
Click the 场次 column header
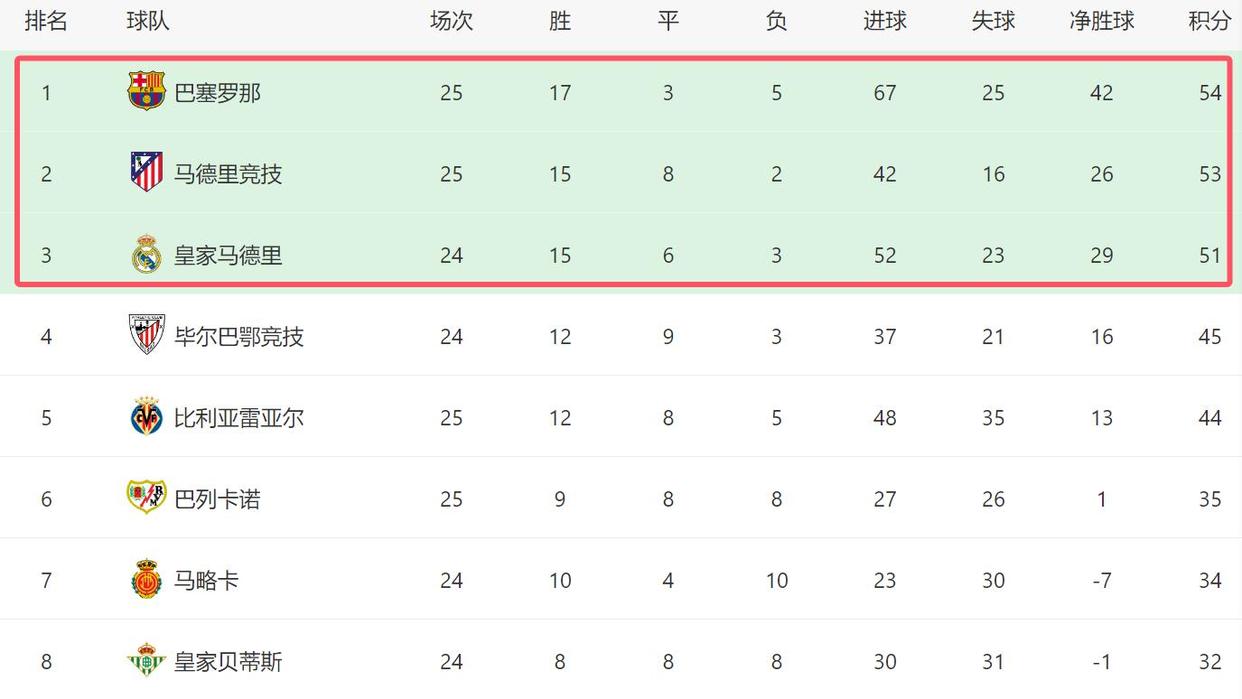451,21
